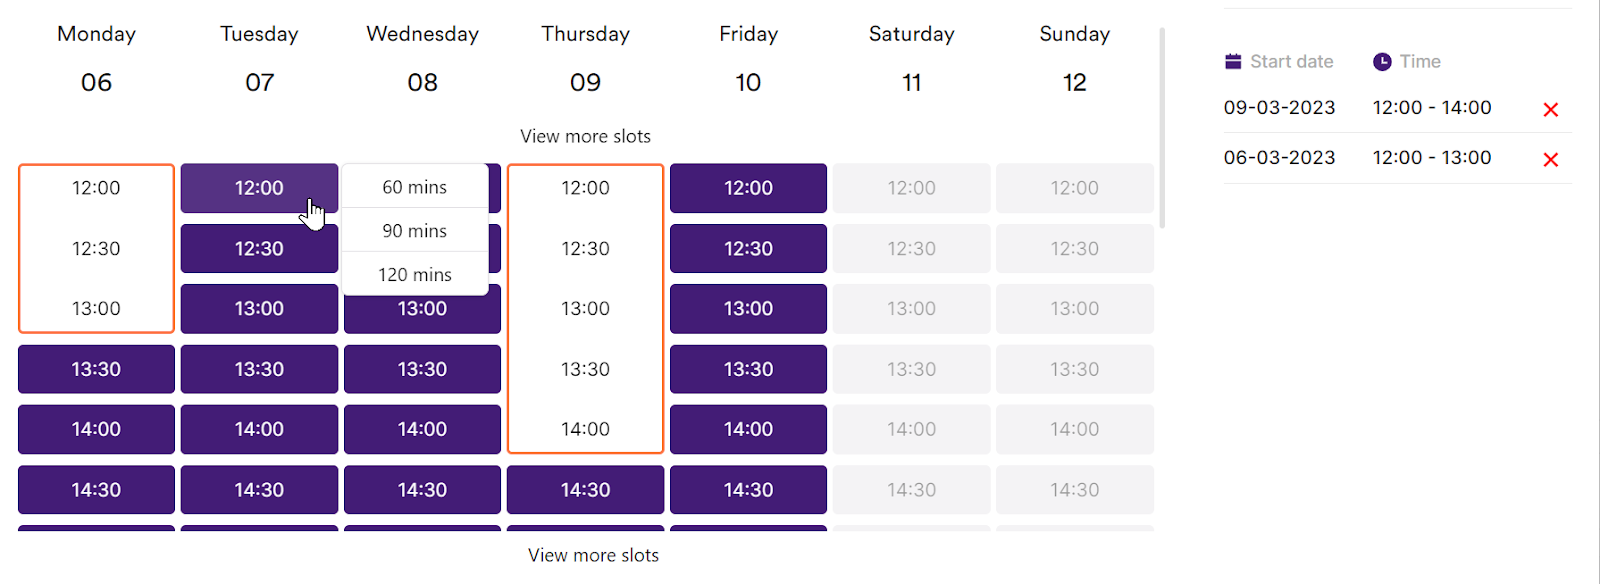Toggle the selected Thursday 12:00–14:00 block
Image resolution: width=1600 pixels, height=584 pixels.
585,308
